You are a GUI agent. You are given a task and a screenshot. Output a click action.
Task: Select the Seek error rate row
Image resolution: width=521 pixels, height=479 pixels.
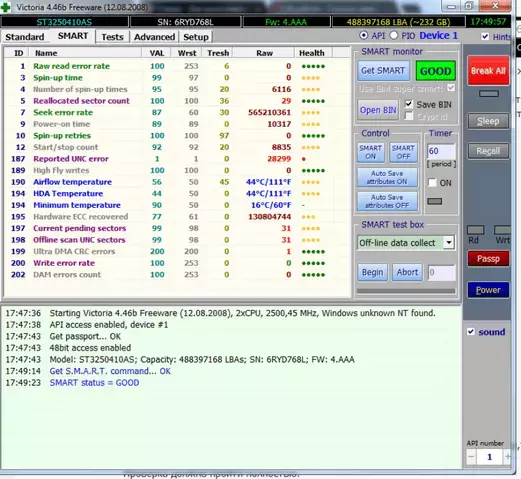(x=177, y=112)
